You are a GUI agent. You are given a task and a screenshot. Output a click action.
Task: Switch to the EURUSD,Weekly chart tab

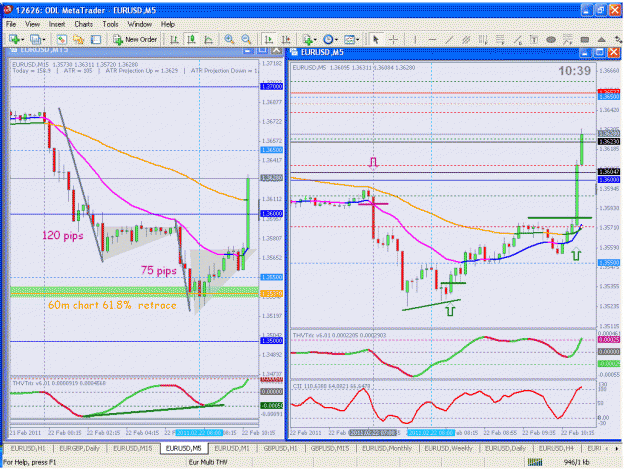coord(448,448)
